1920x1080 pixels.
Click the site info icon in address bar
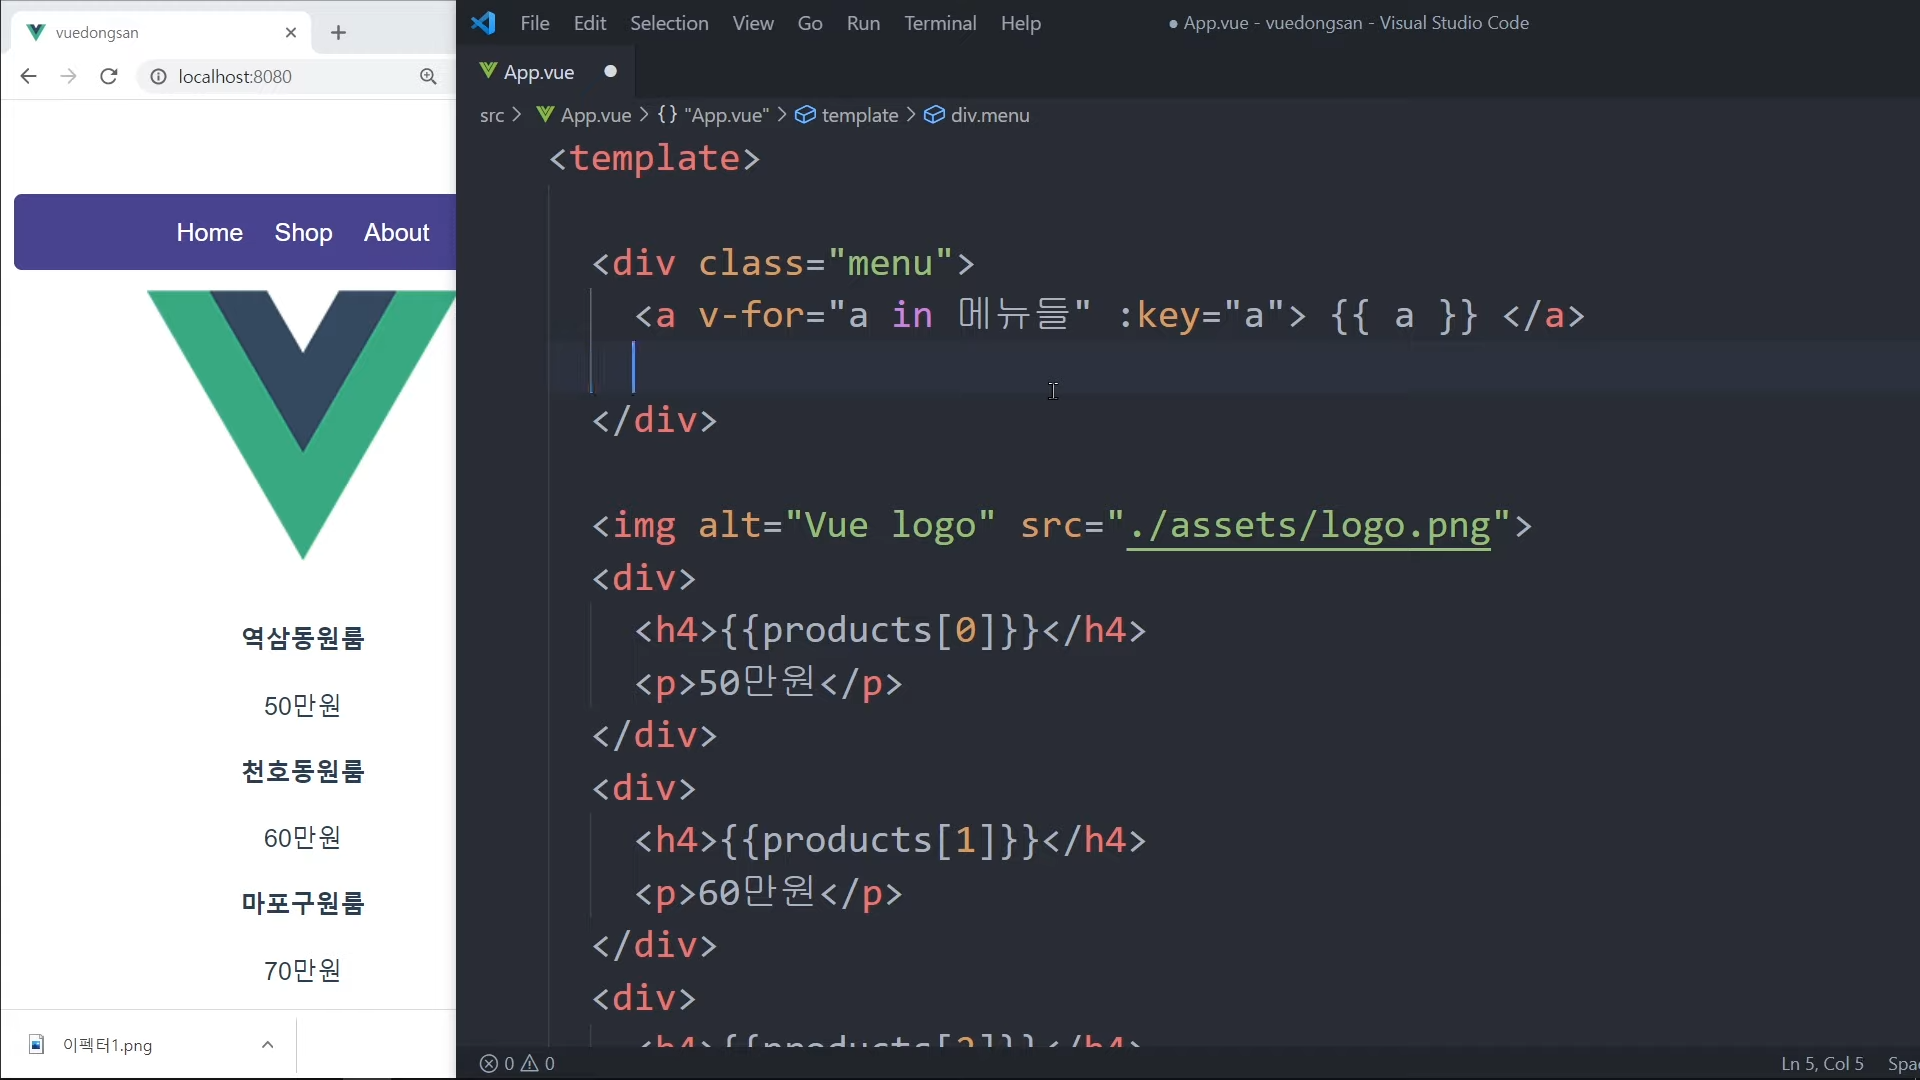click(158, 76)
